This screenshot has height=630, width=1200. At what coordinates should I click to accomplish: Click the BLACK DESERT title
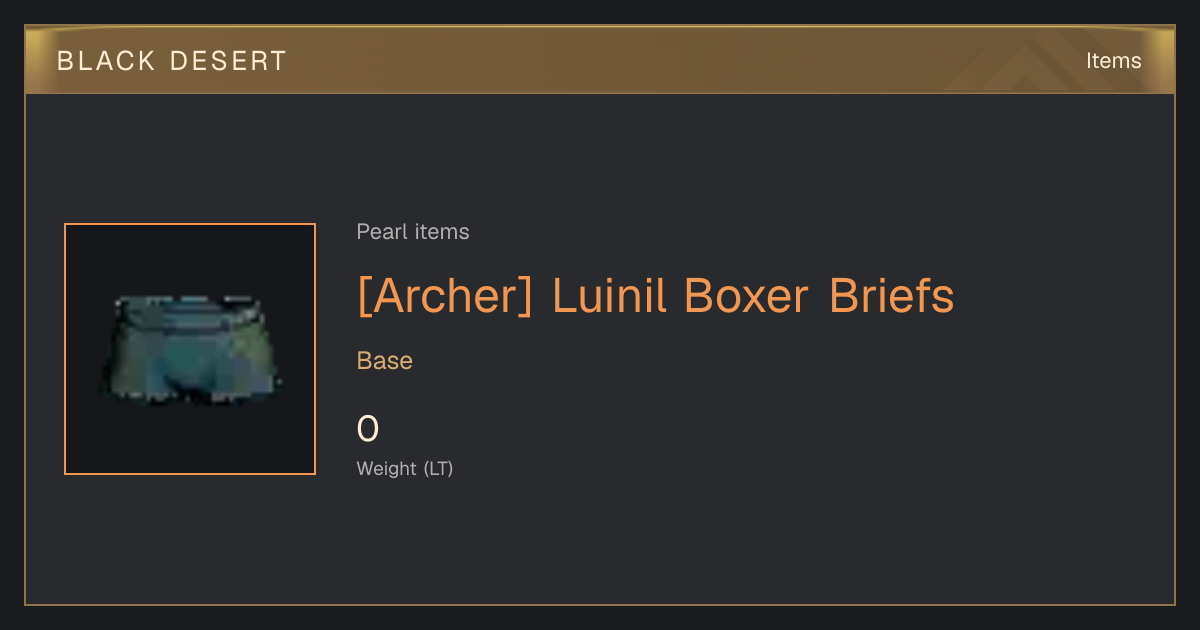point(172,61)
